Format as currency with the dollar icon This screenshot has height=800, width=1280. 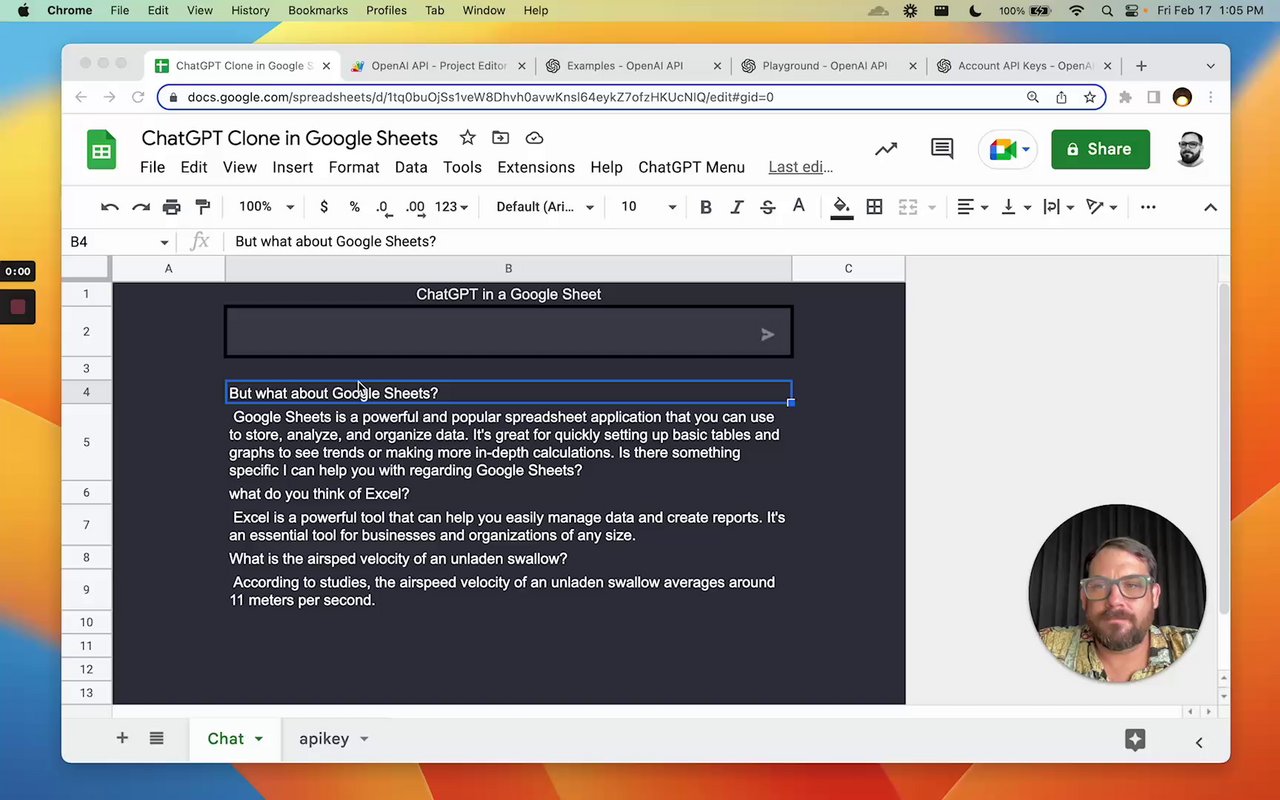[324, 207]
